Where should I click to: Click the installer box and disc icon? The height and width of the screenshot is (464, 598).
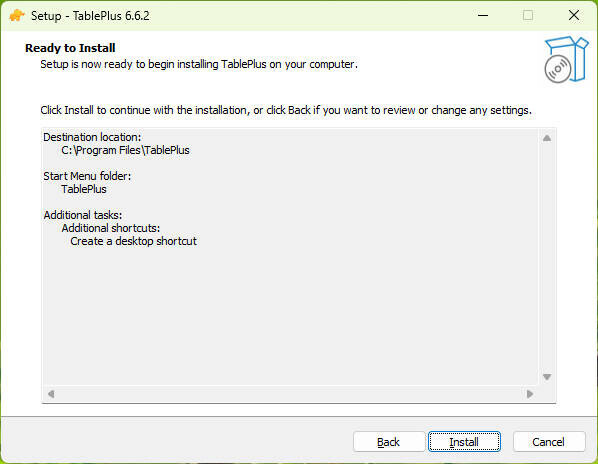coord(566,59)
